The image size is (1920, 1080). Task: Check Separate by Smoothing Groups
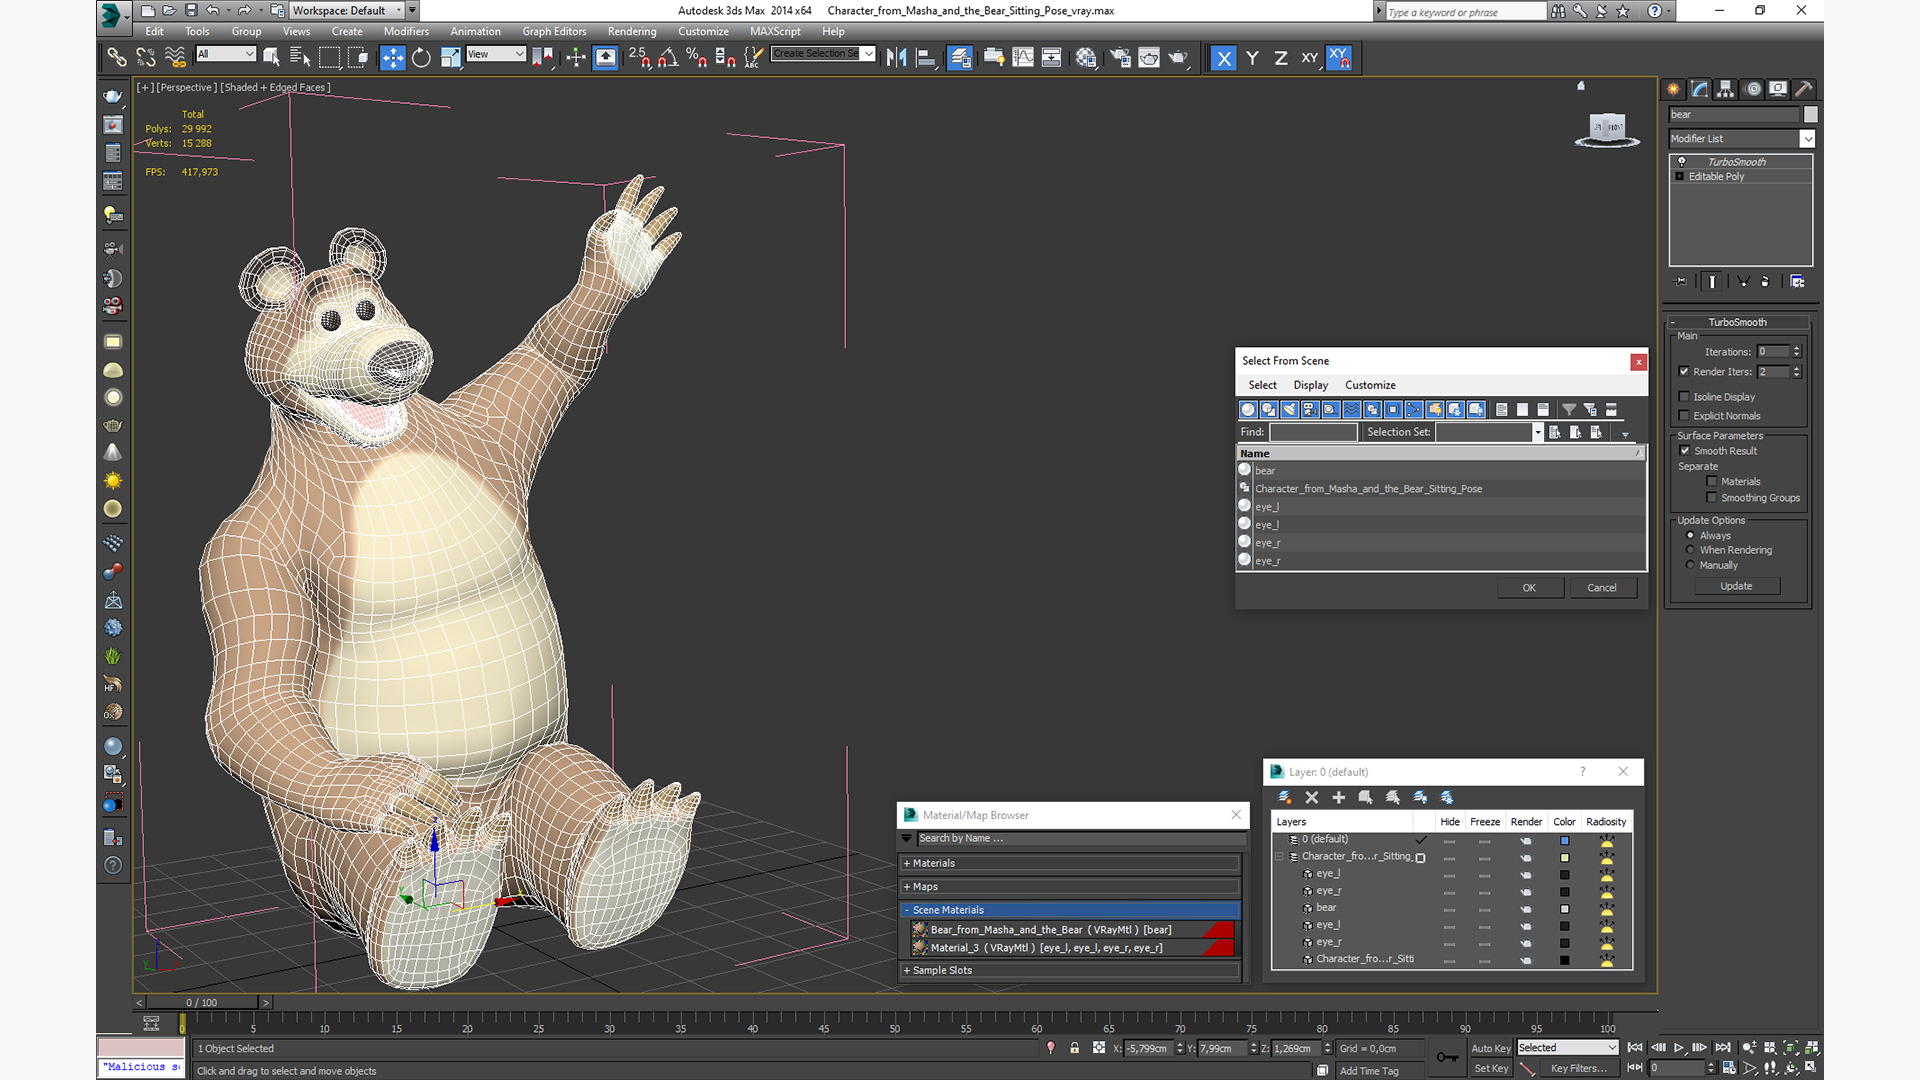tap(1712, 497)
